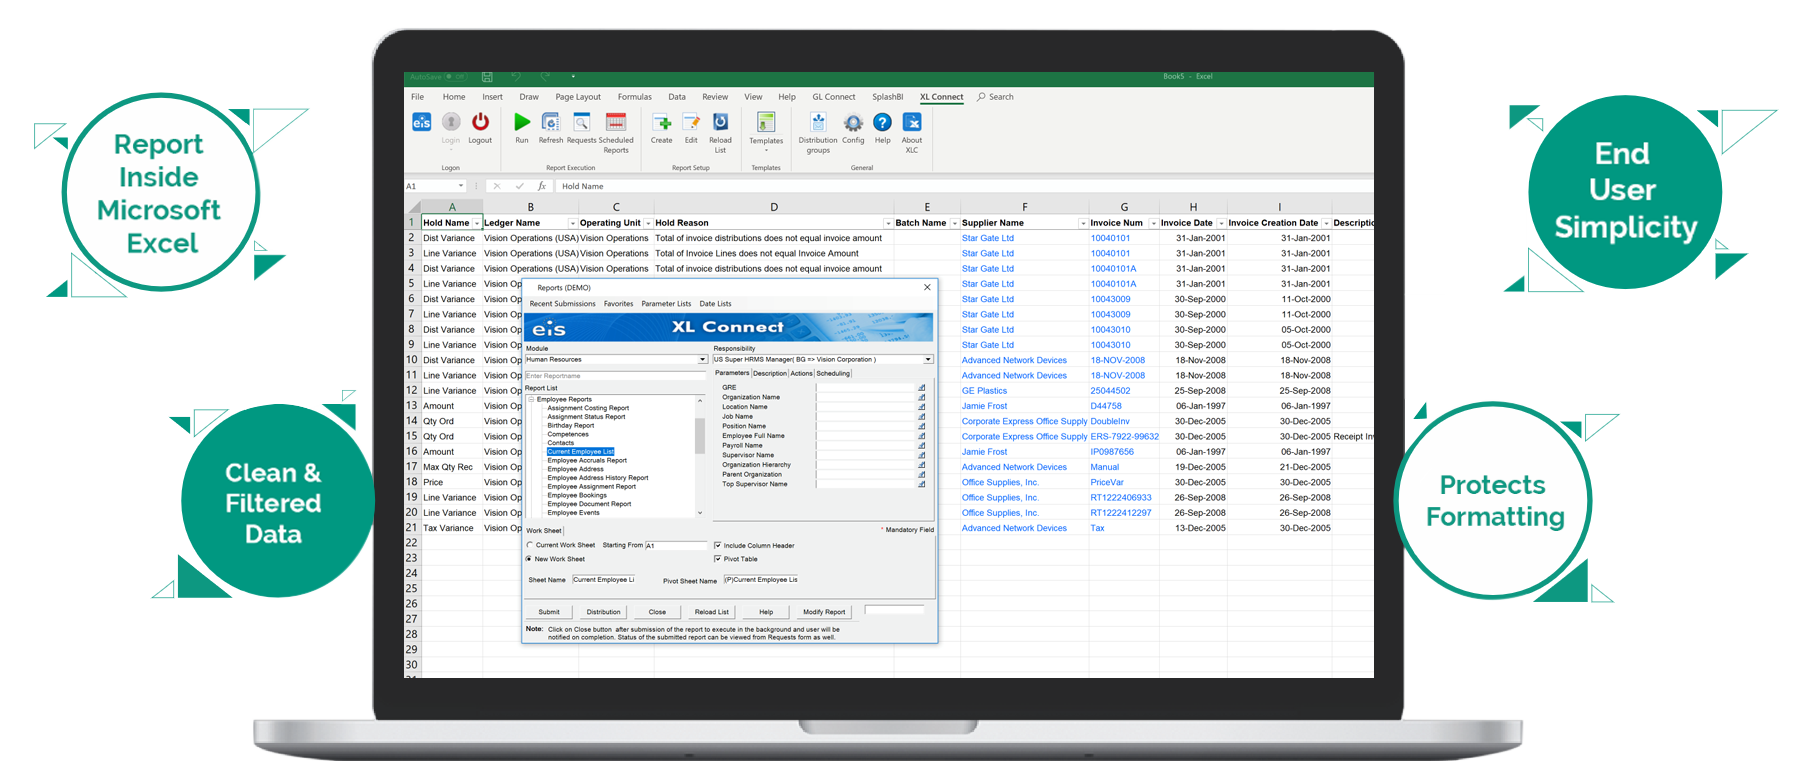
Task: Click the Create report icon
Action: click(662, 122)
